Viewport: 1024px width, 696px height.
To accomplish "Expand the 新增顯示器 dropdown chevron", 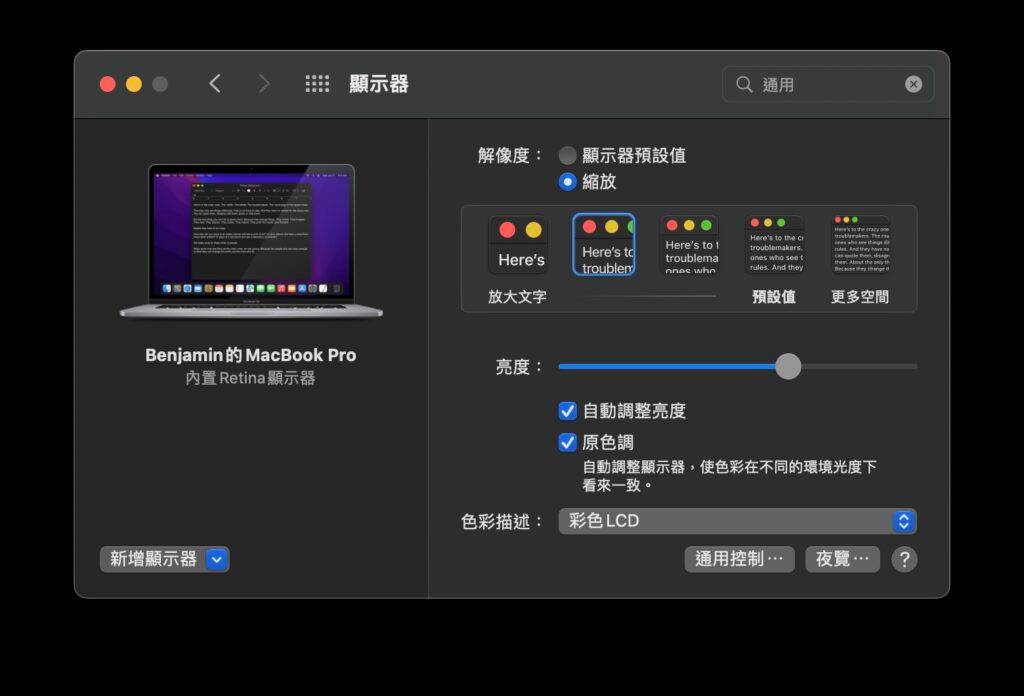I will coord(216,559).
